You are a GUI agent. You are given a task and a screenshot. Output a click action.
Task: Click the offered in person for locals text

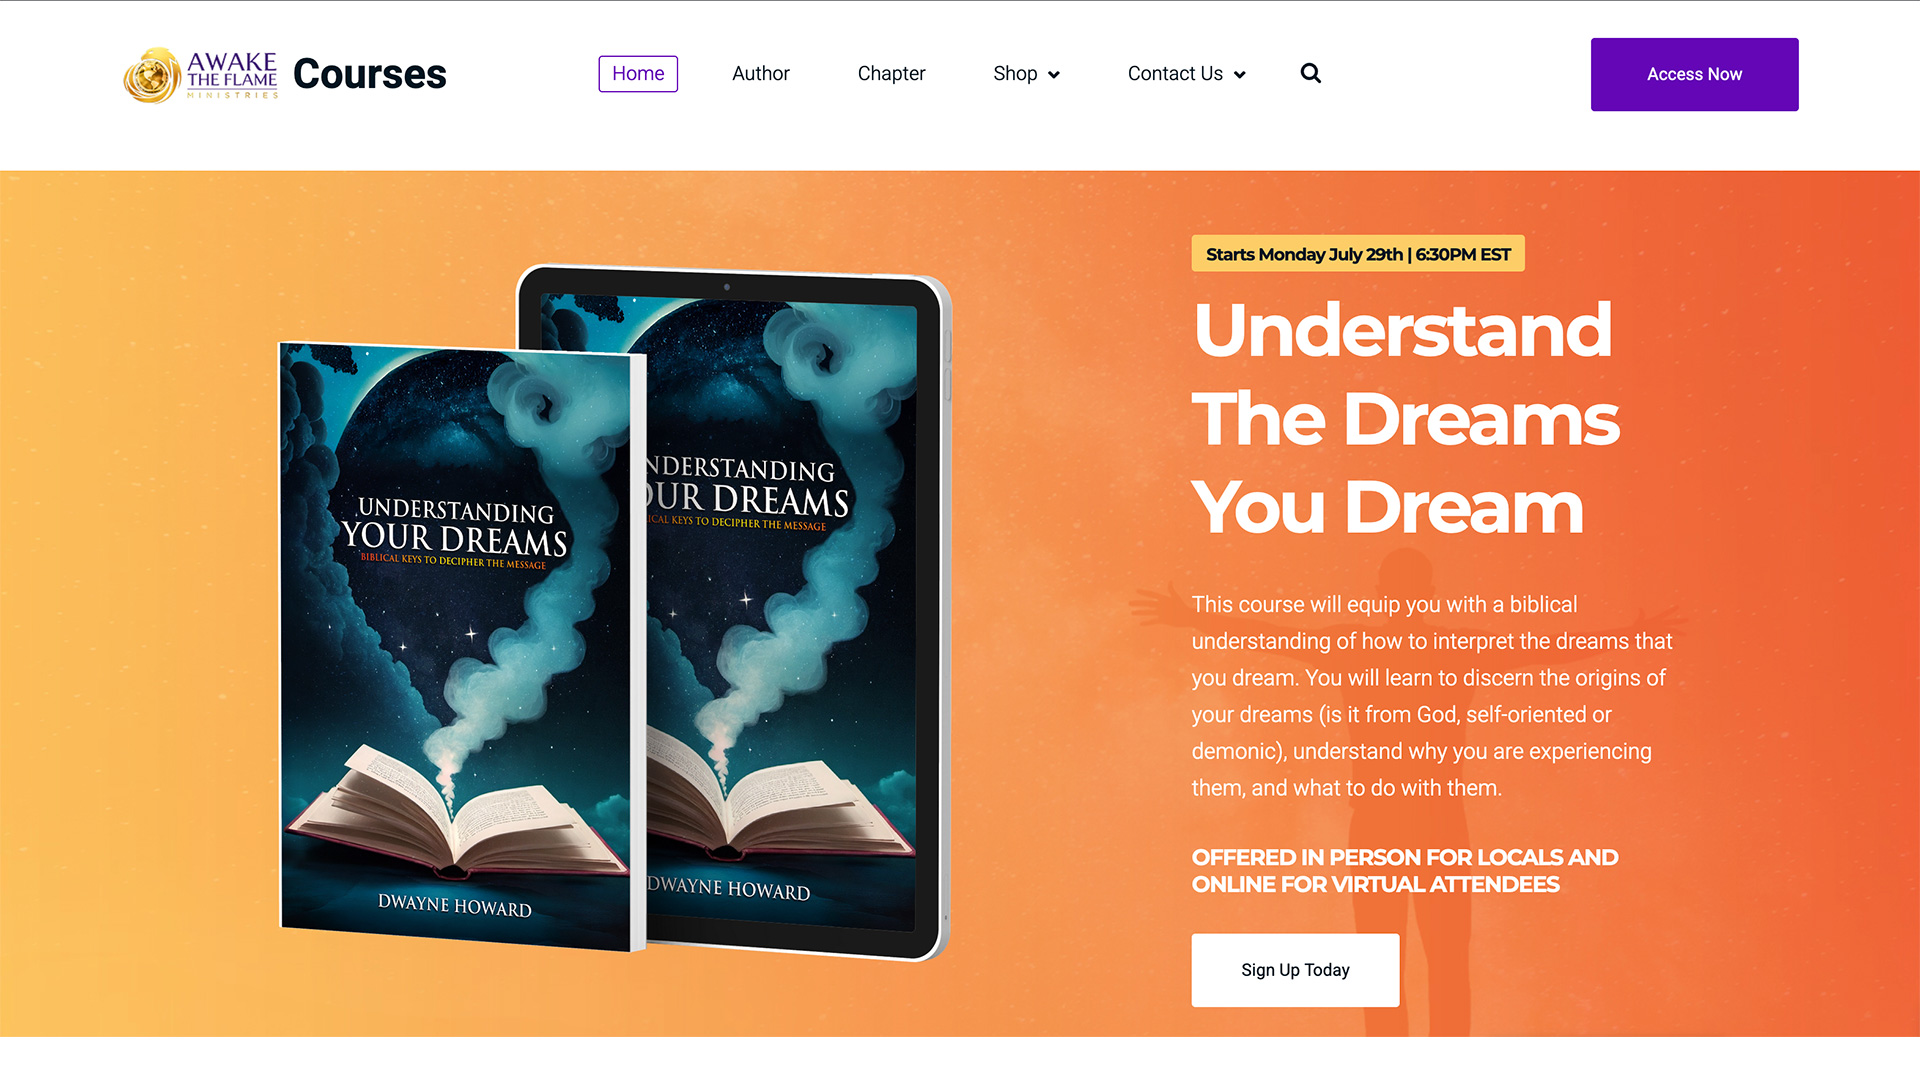(x=1404, y=871)
